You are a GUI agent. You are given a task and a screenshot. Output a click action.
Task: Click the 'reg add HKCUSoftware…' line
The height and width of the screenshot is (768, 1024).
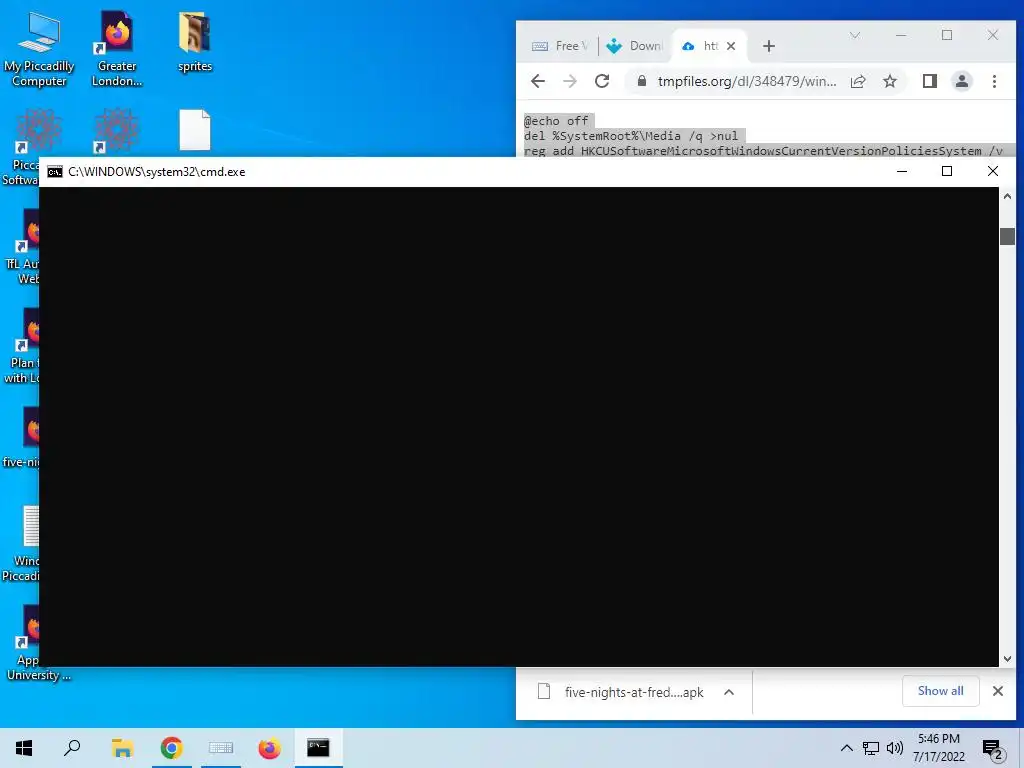[763, 150]
